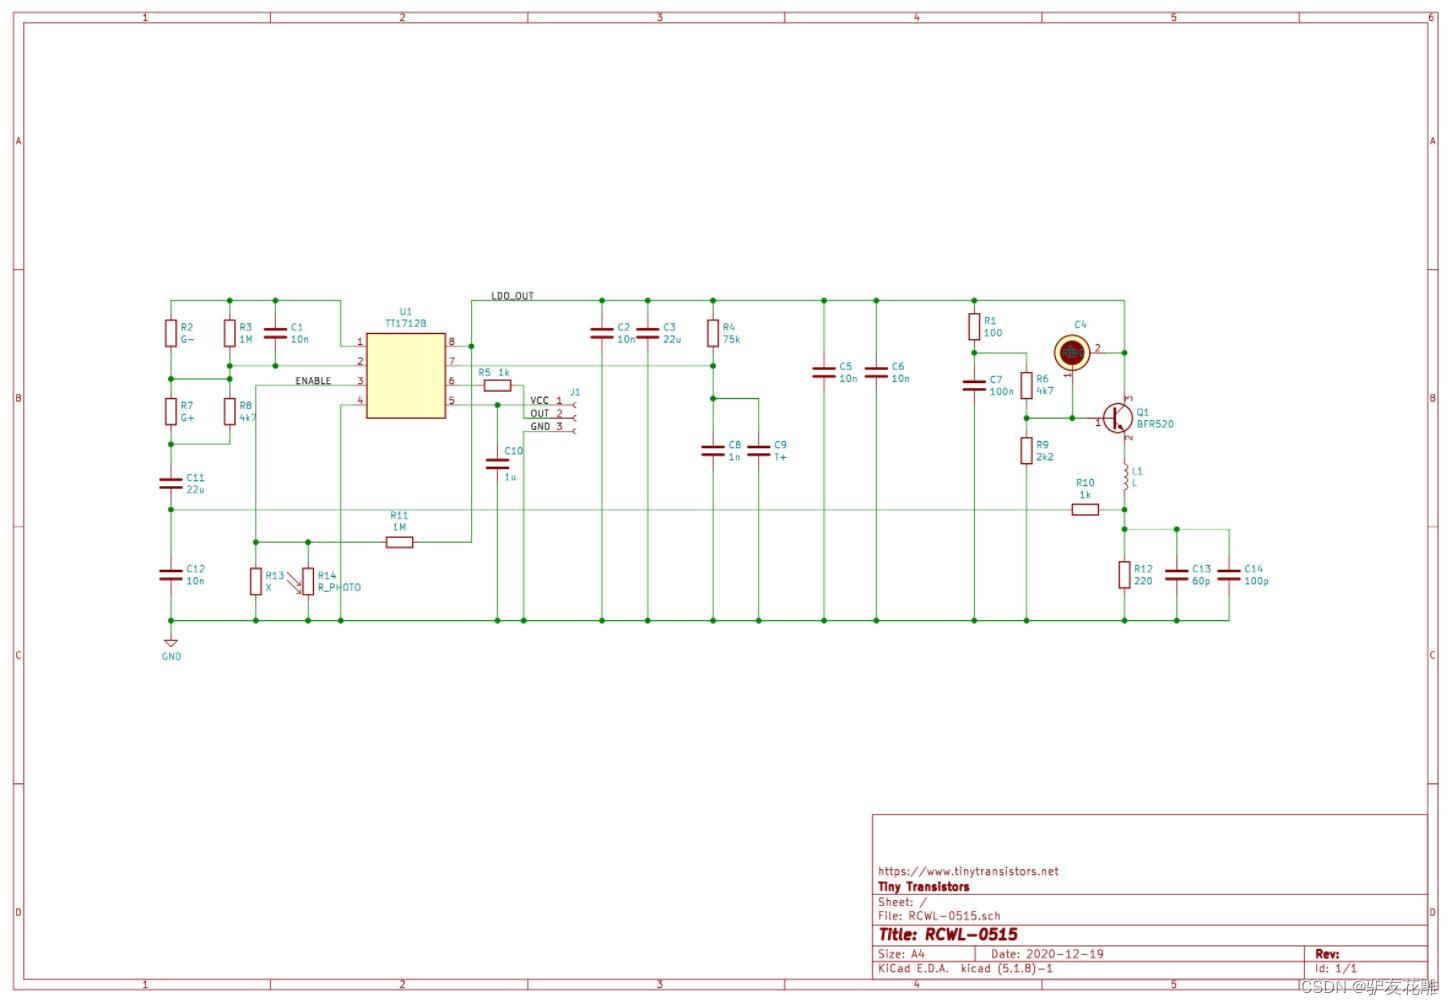Click capacitor C6 10n symbol
1453x1005 pixels.
click(x=876, y=372)
